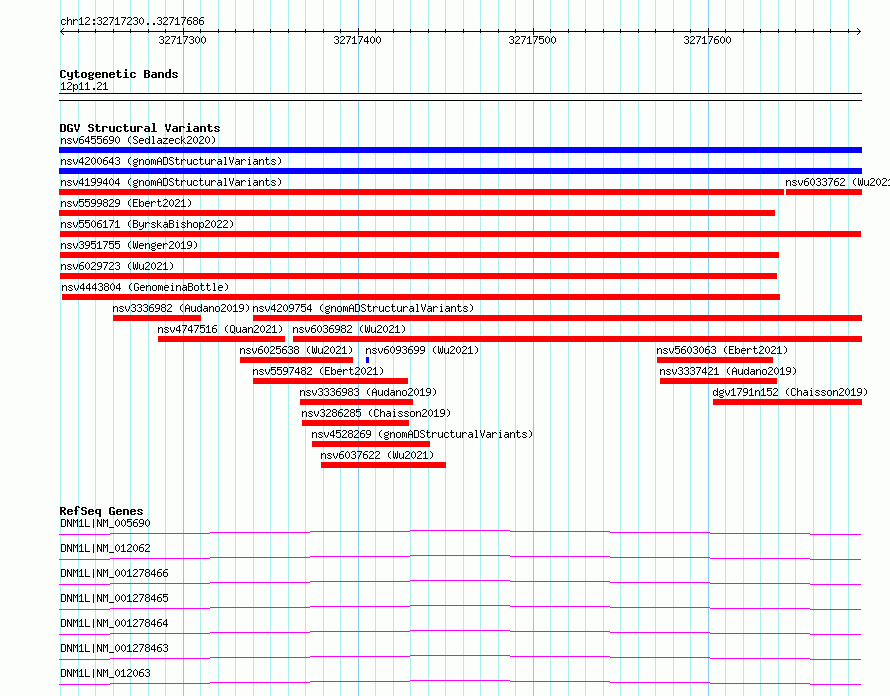This screenshot has height=696, width=890.
Task: Click the small blue nsv6093699 marker
Action: 368,360
